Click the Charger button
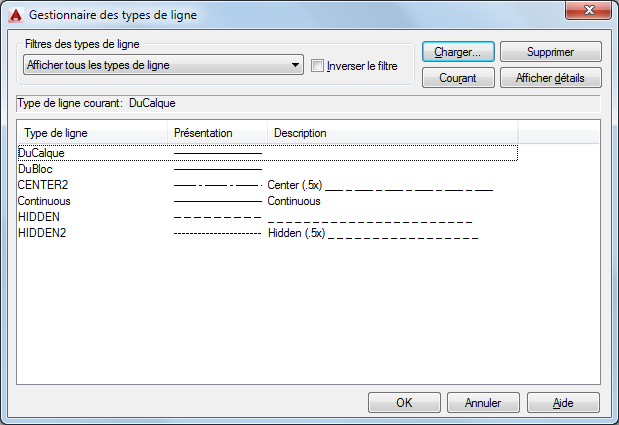The width and height of the screenshot is (619, 425). [458, 51]
